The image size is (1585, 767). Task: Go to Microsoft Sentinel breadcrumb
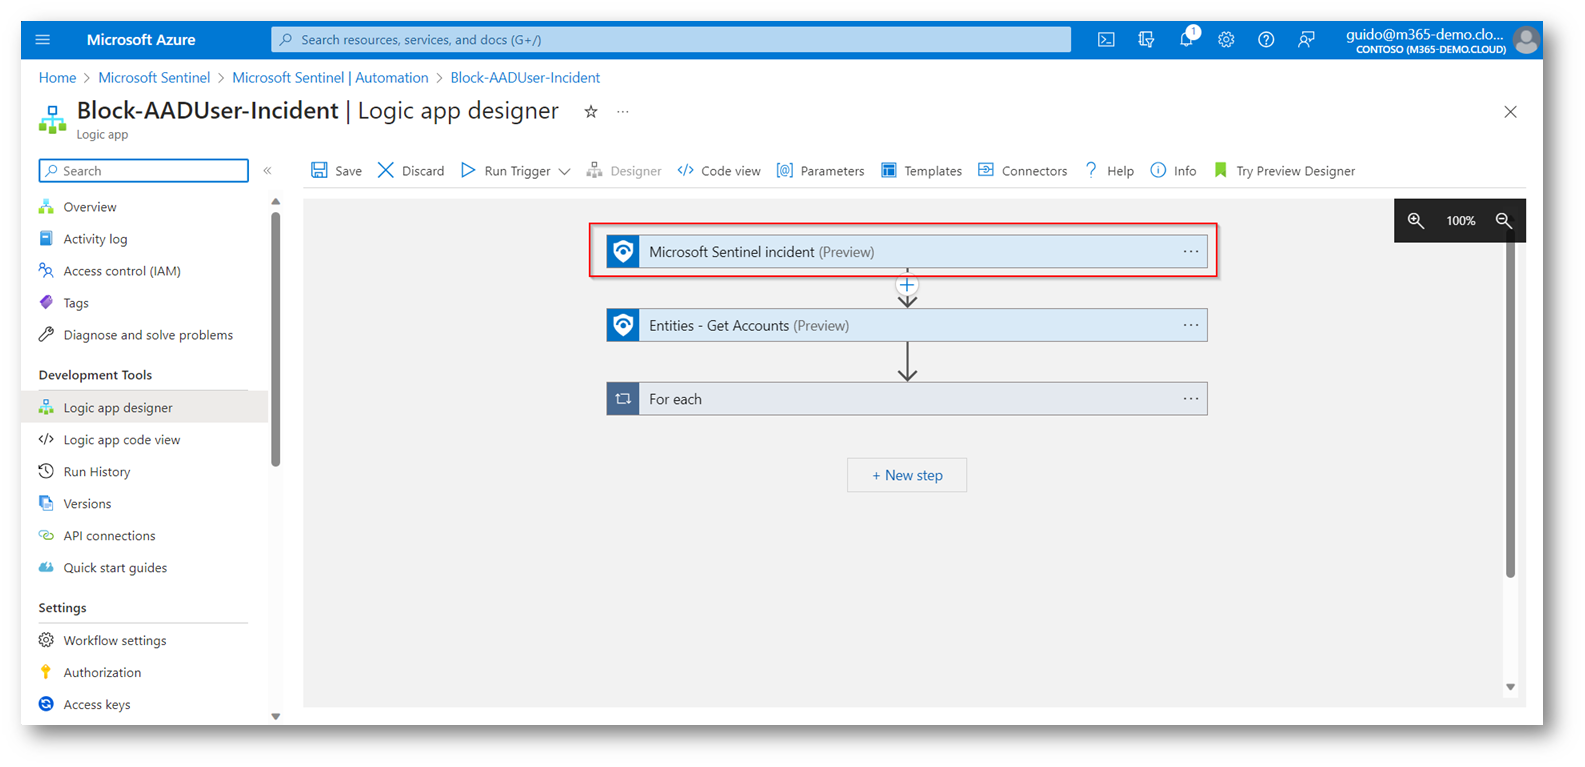[x=154, y=78]
